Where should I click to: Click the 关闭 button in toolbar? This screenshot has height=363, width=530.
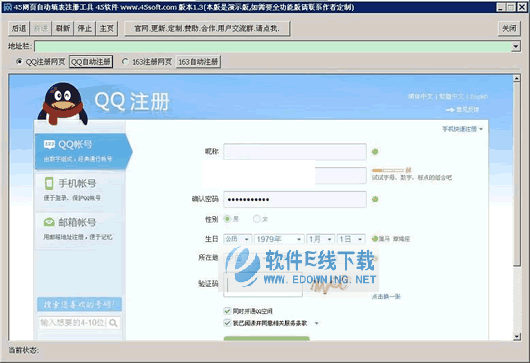click(509, 28)
